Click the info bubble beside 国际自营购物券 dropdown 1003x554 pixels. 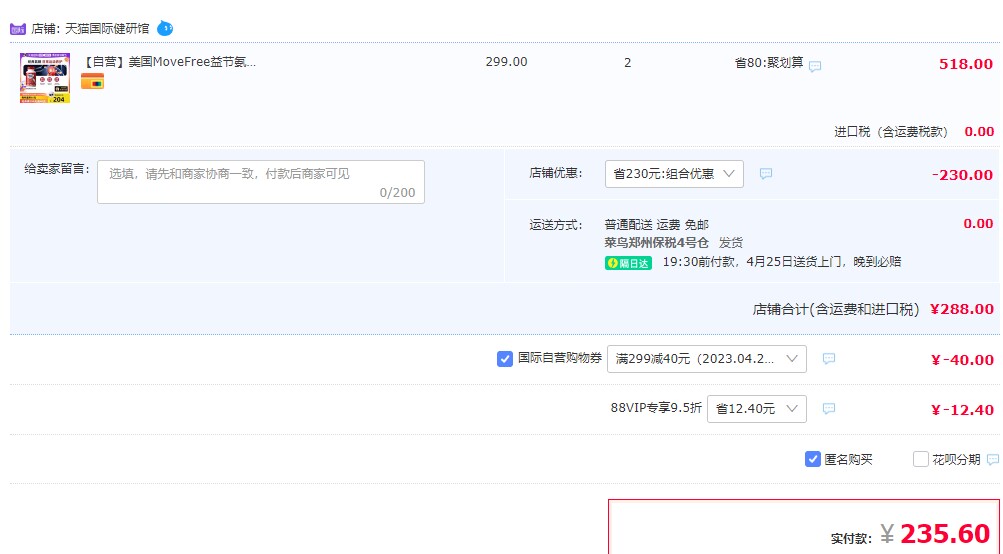(x=829, y=358)
